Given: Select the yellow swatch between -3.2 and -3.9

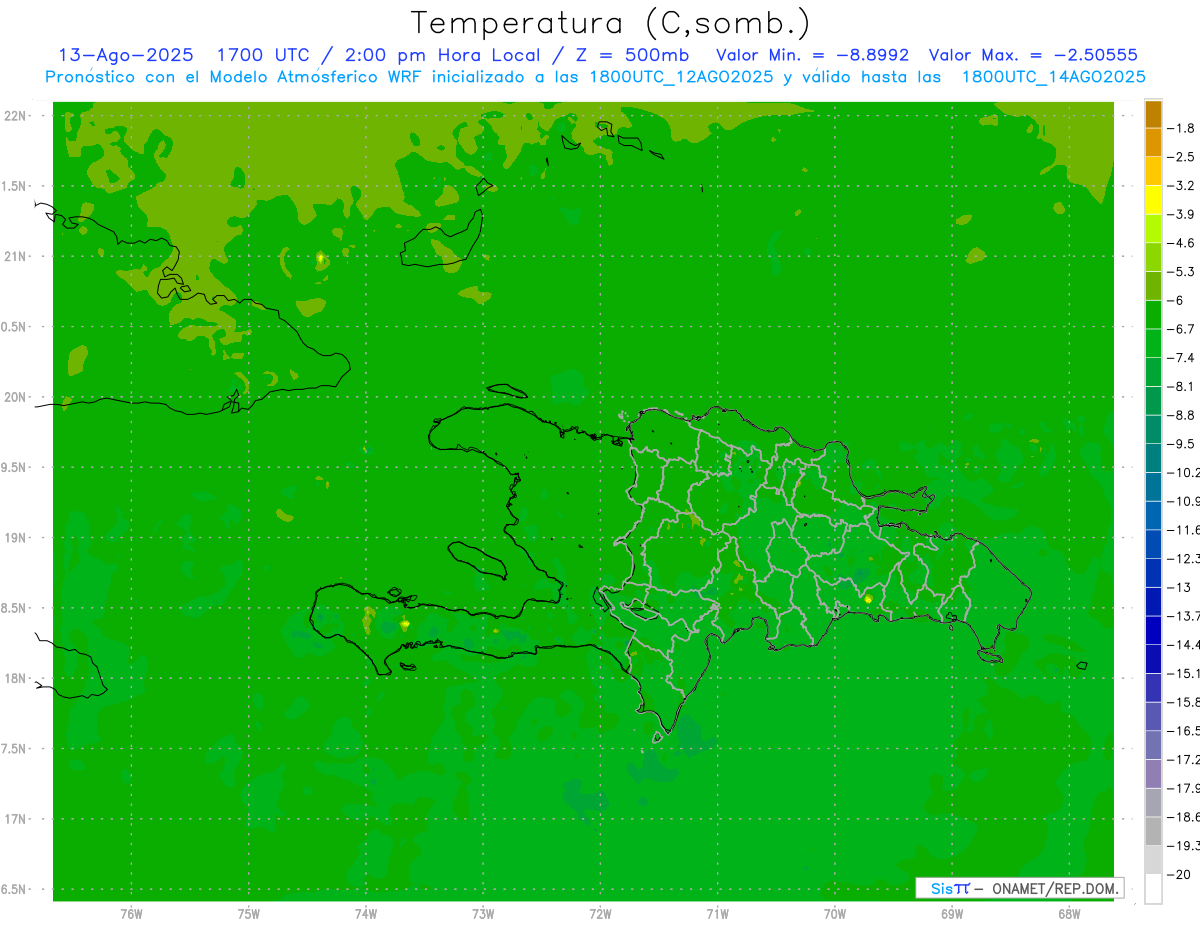Looking at the screenshot, I should [1153, 200].
